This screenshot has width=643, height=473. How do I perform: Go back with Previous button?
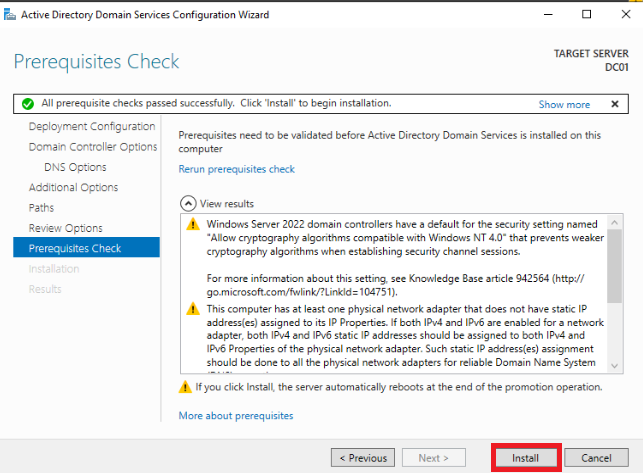coord(363,457)
